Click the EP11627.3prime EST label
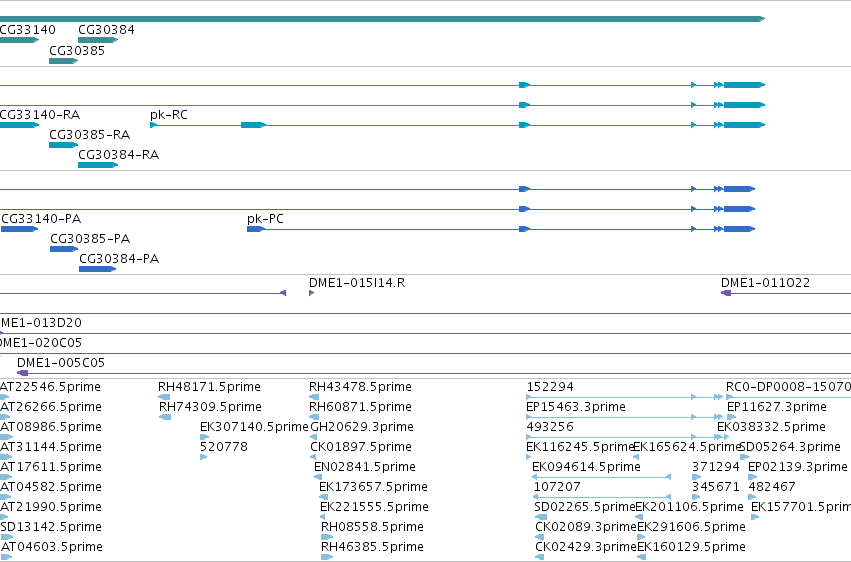 pyautogui.click(x=777, y=407)
